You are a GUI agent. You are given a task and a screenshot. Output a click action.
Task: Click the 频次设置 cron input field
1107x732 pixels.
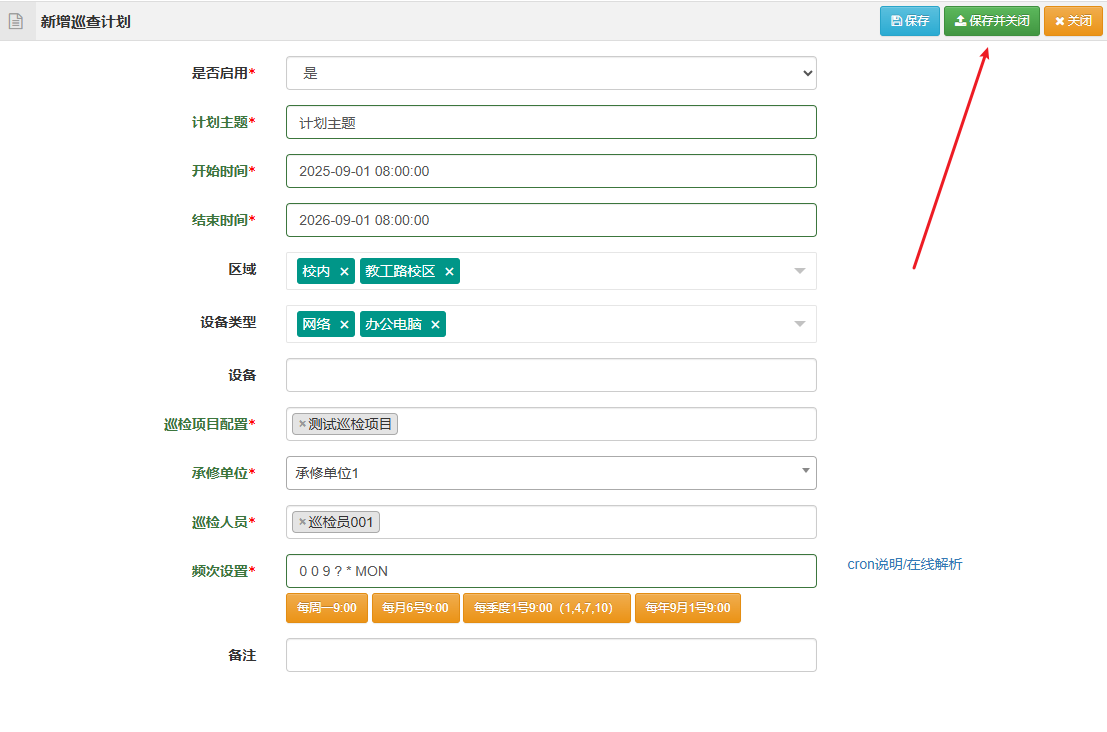(x=551, y=571)
